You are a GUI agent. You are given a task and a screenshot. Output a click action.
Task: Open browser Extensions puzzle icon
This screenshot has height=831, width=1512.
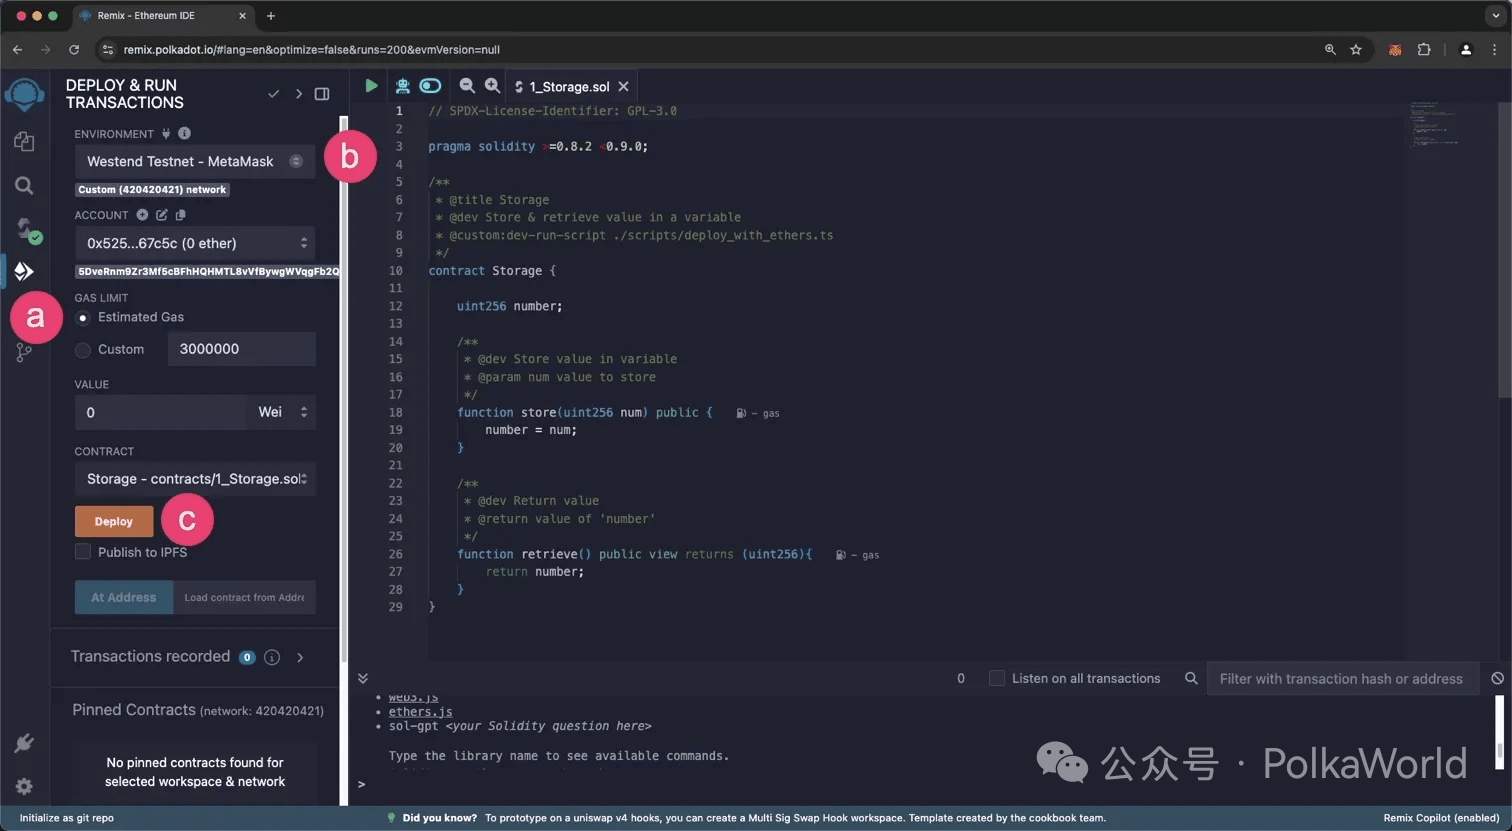click(x=1424, y=49)
